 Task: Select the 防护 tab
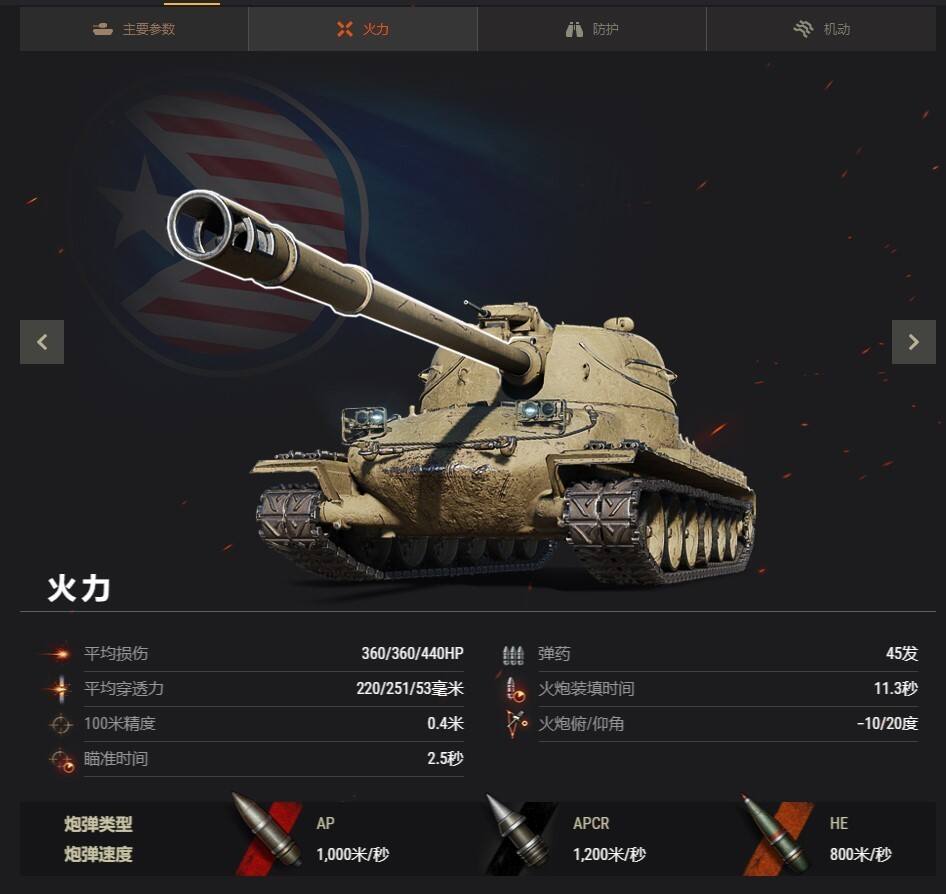(x=592, y=29)
